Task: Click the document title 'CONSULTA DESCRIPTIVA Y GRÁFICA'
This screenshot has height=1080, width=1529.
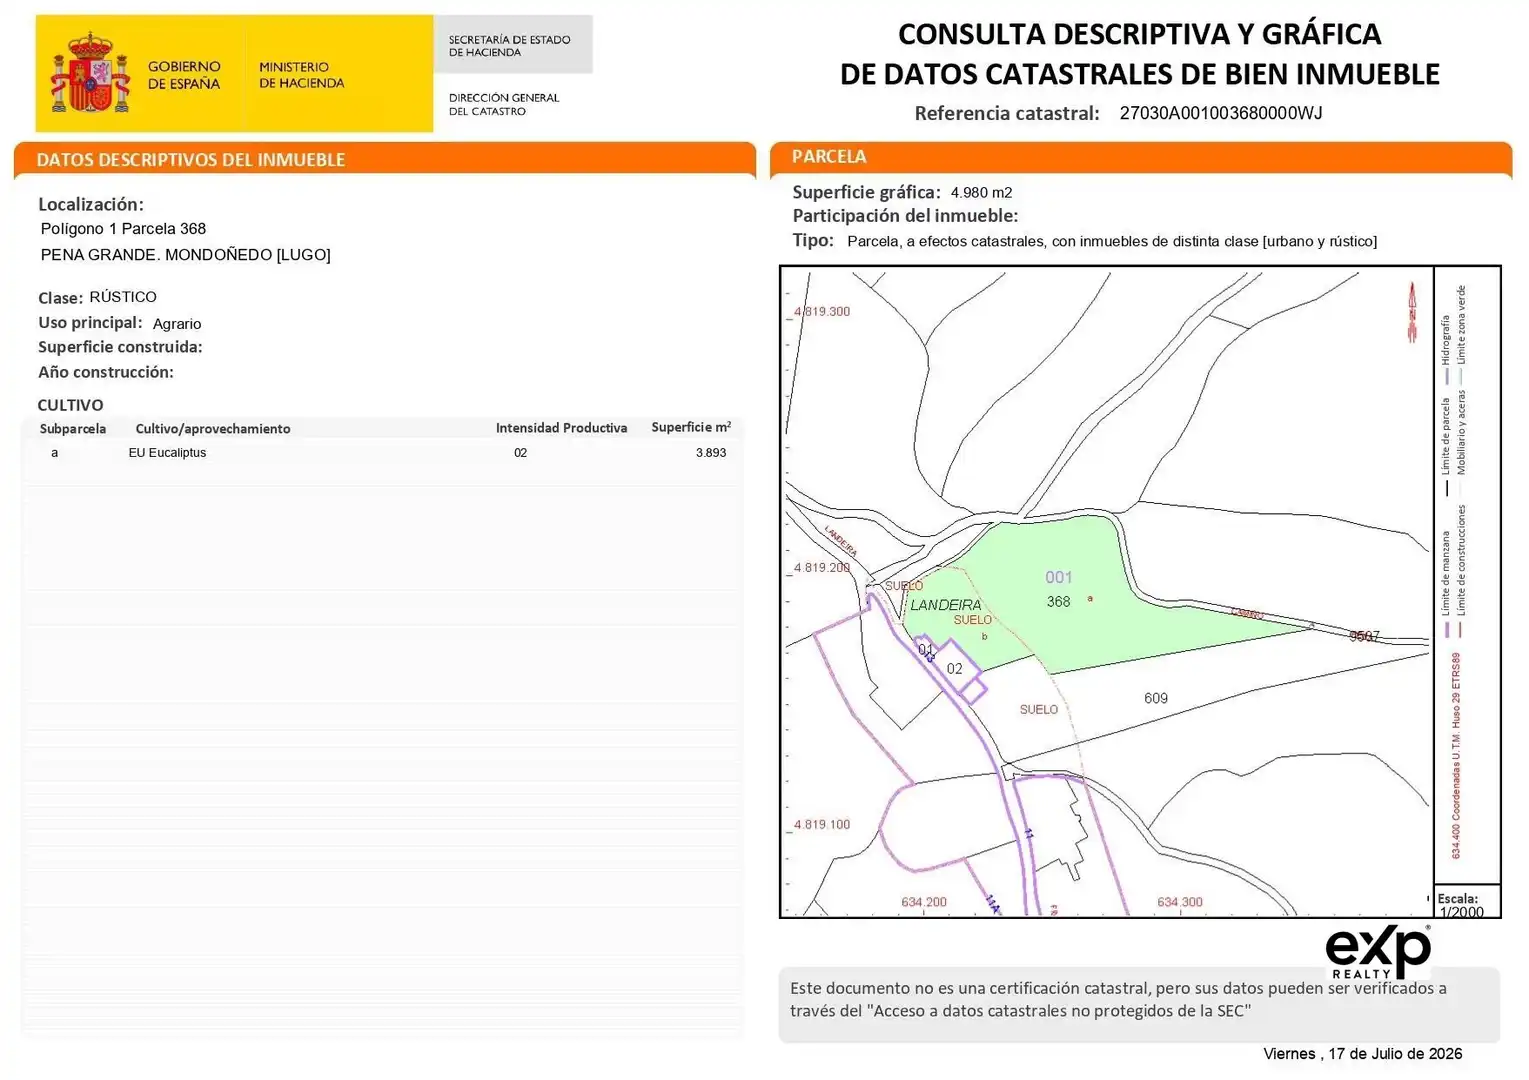Action: click(1139, 34)
